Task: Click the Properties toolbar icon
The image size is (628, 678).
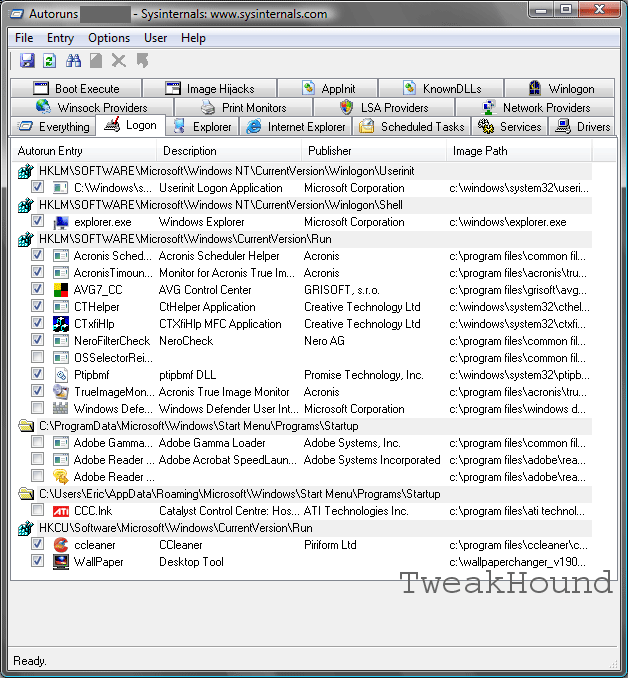Action: tap(96, 61)
